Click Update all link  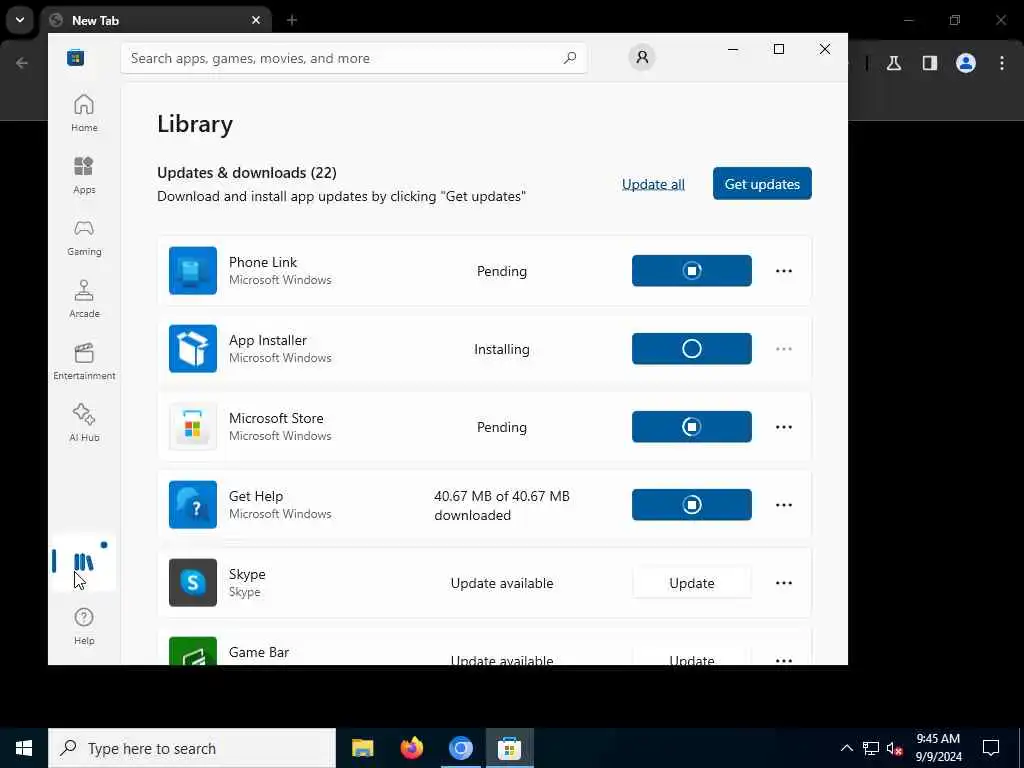pyautogui.click(x=653, y=184)
